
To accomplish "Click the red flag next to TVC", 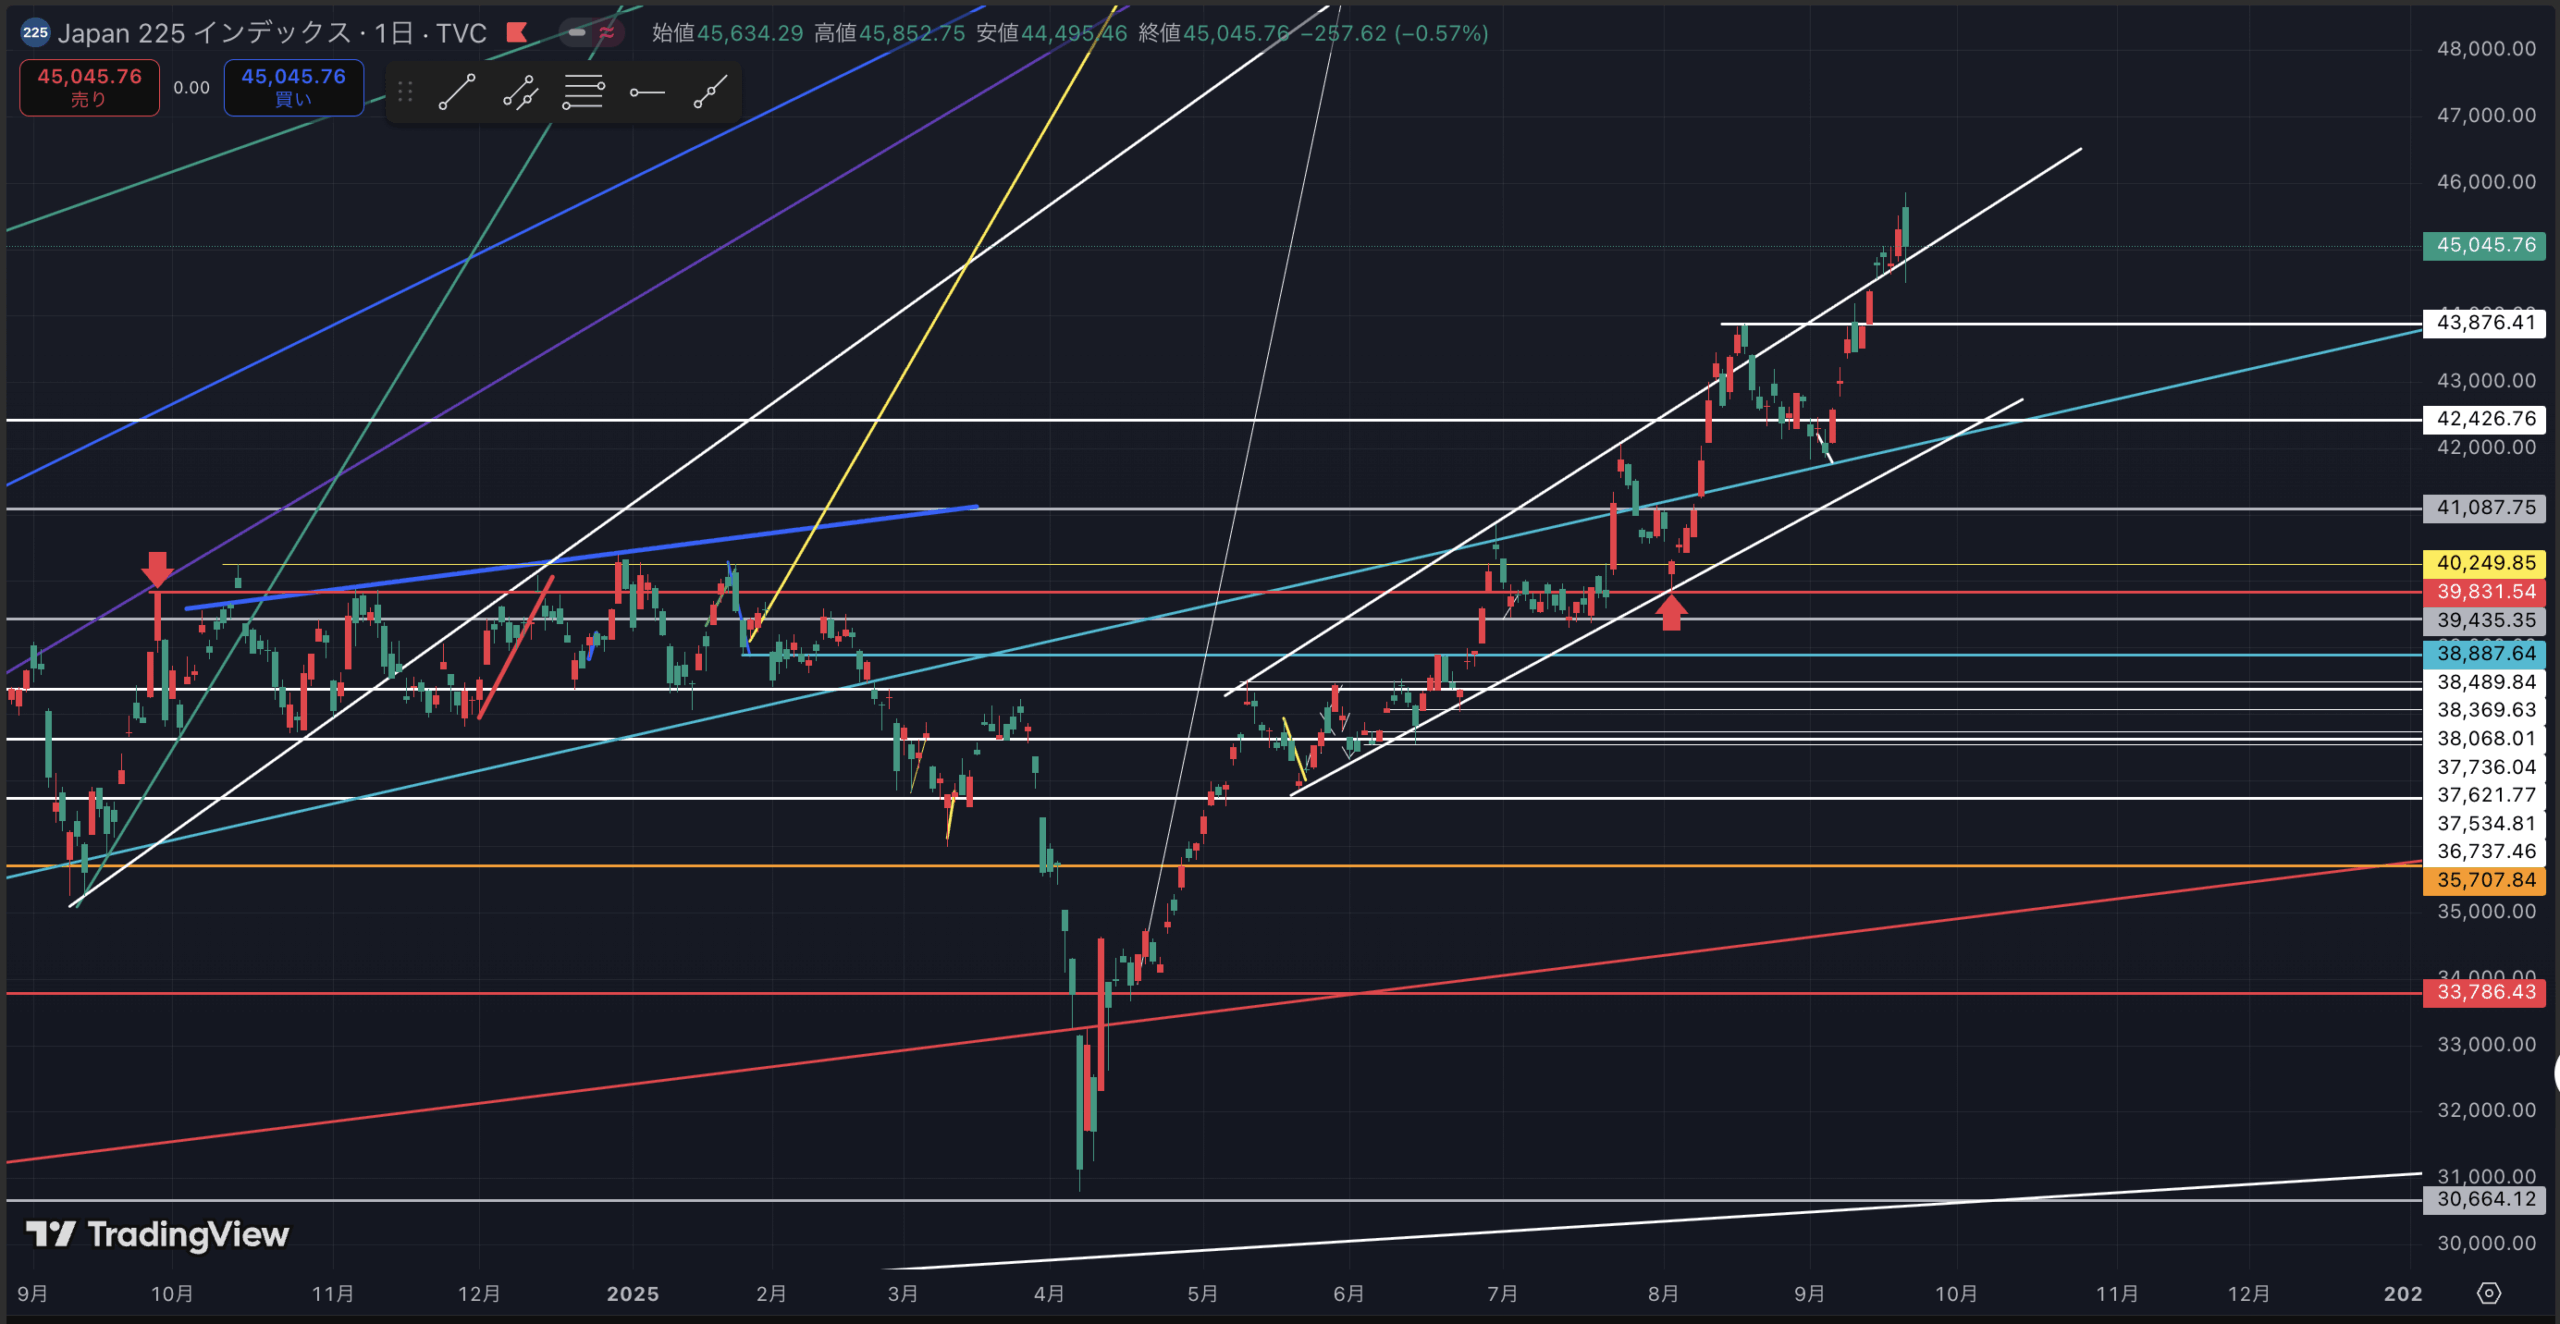I will pyautogui.click(x=517, y=33).
